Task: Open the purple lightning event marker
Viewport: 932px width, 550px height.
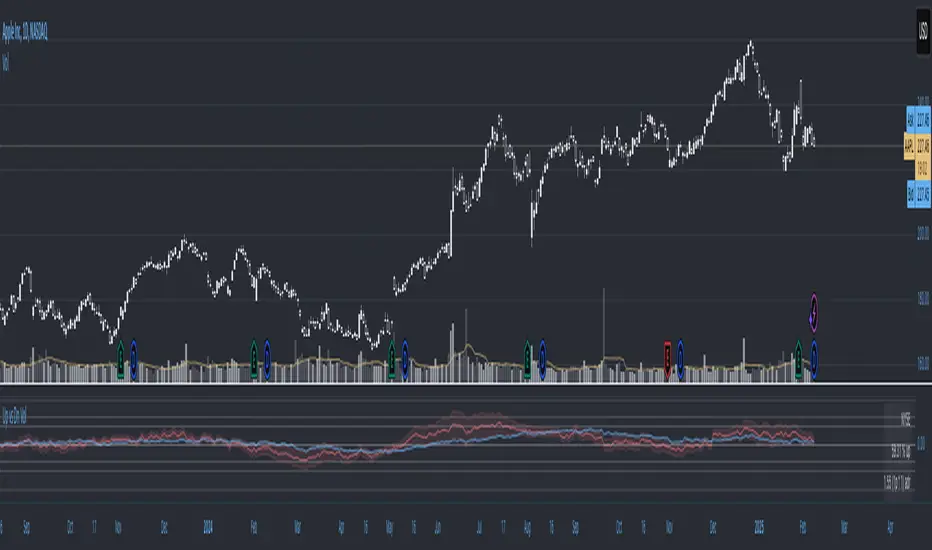Action: click(814, 312)
